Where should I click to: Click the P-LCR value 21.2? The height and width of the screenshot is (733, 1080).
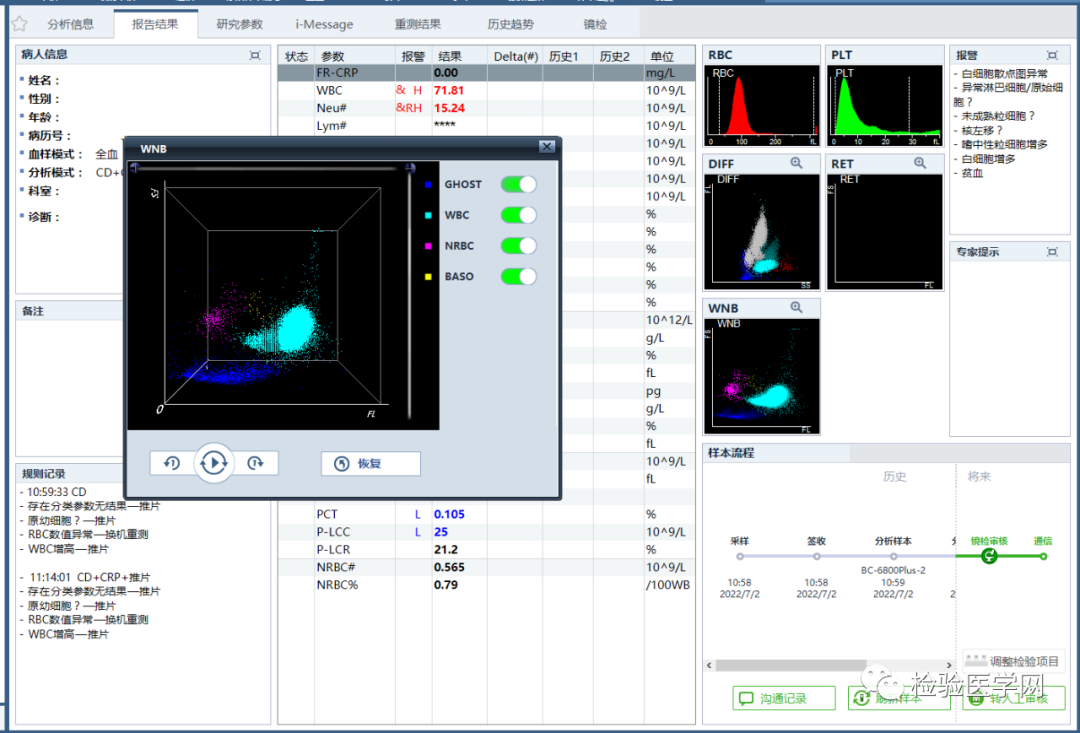446,550
